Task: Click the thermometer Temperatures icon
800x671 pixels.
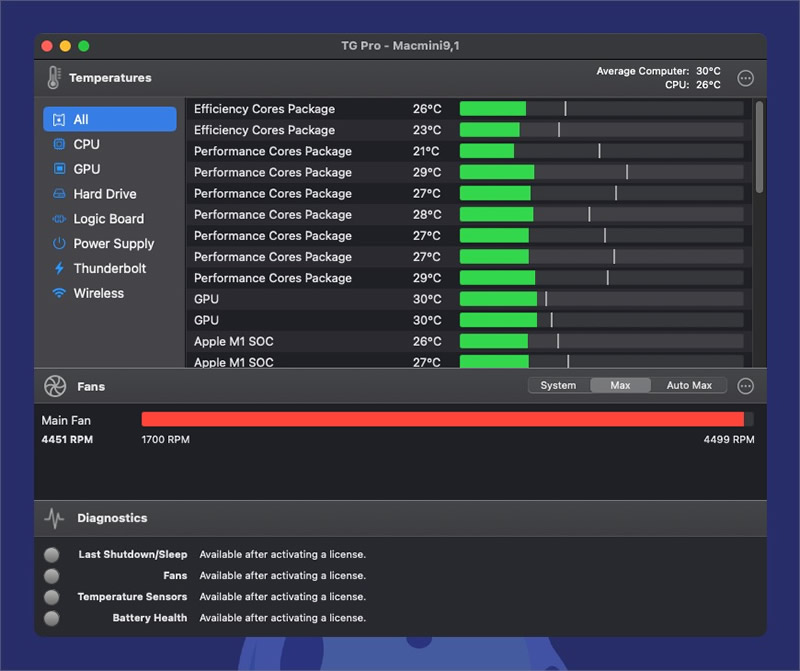Action: pos(54,78)
